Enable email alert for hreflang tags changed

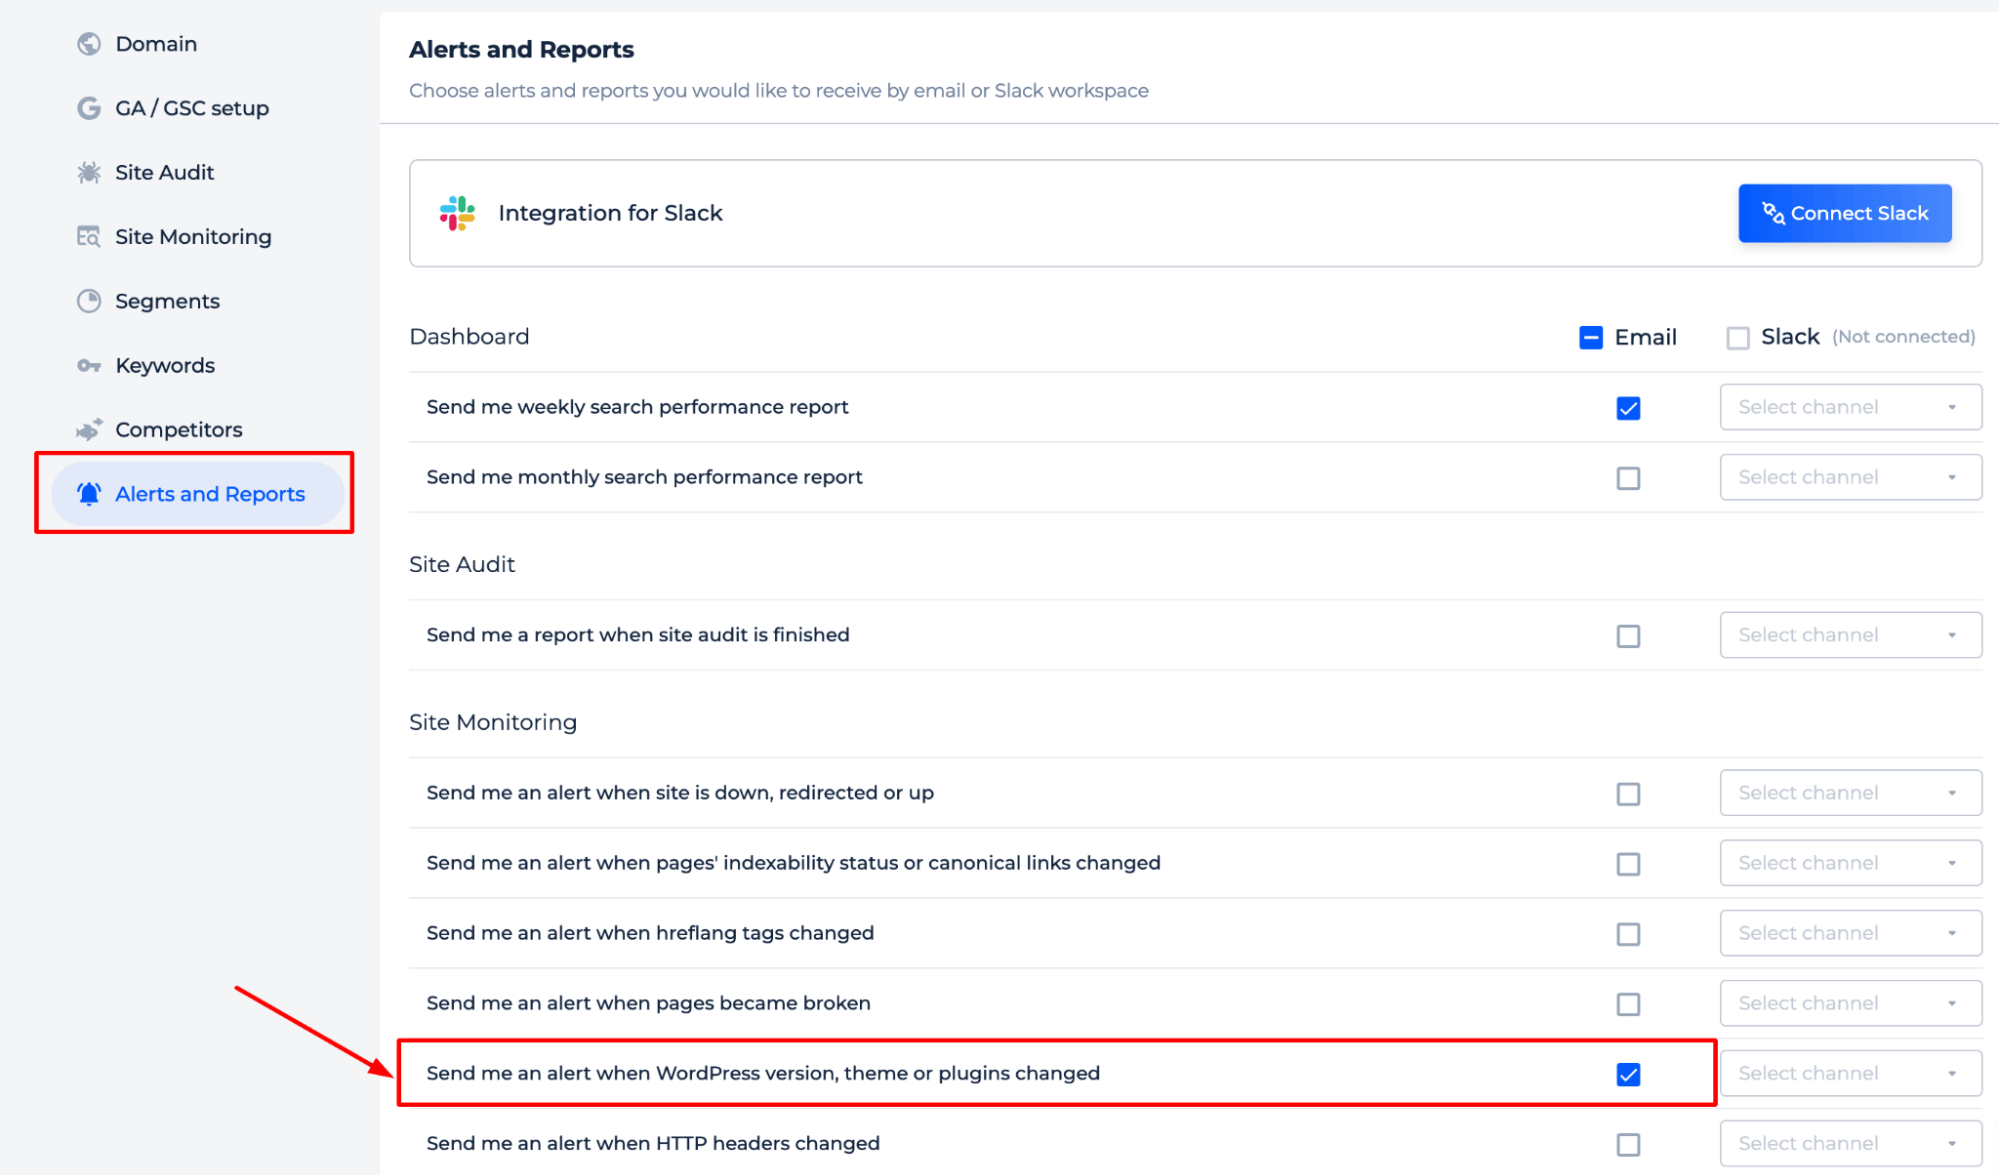(1628, 934)
